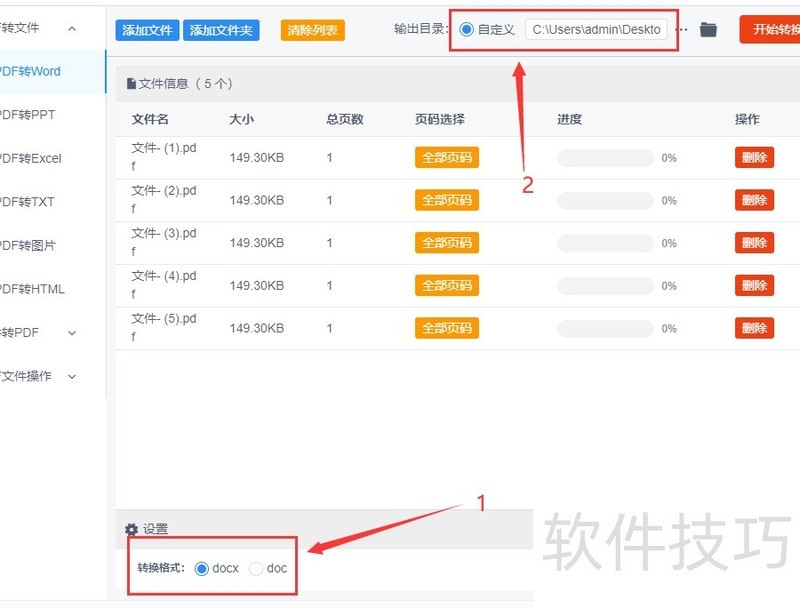Click the 设置 settings label
The width and height of the screenshot is (800, 608).
[x=155, y=529]
